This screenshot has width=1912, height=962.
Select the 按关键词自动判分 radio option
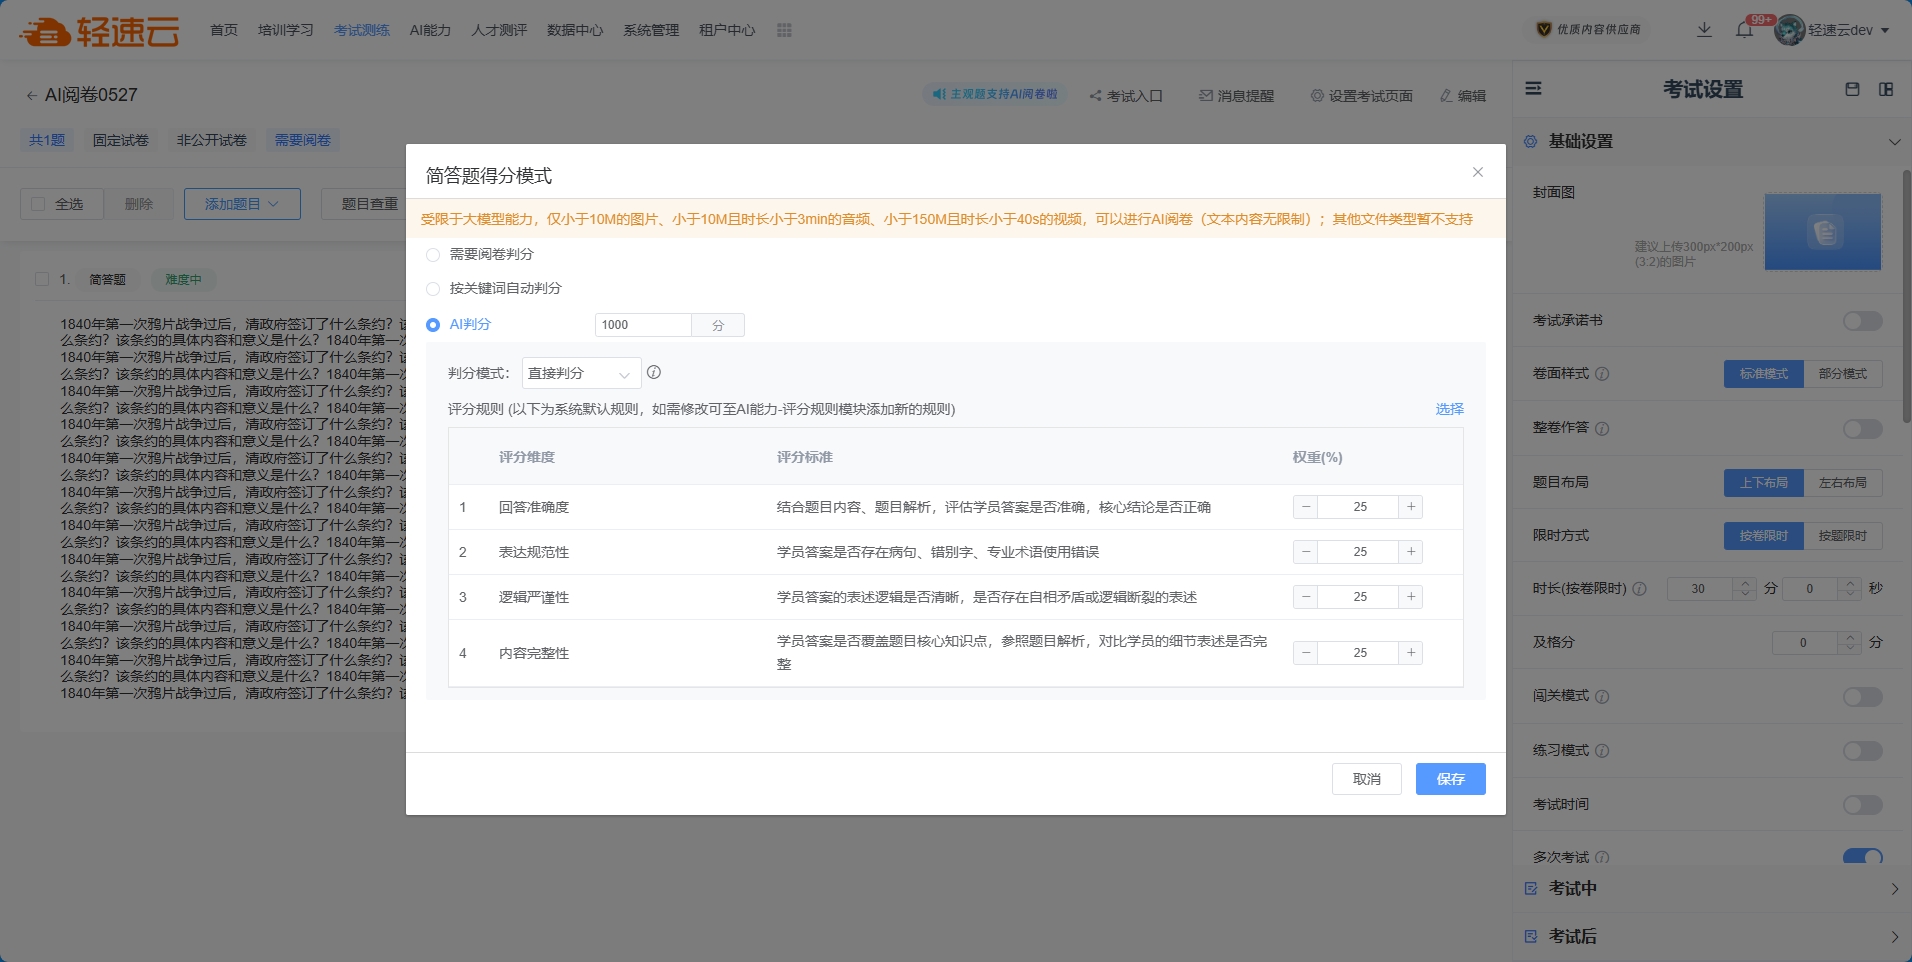(x=433, y=289)
